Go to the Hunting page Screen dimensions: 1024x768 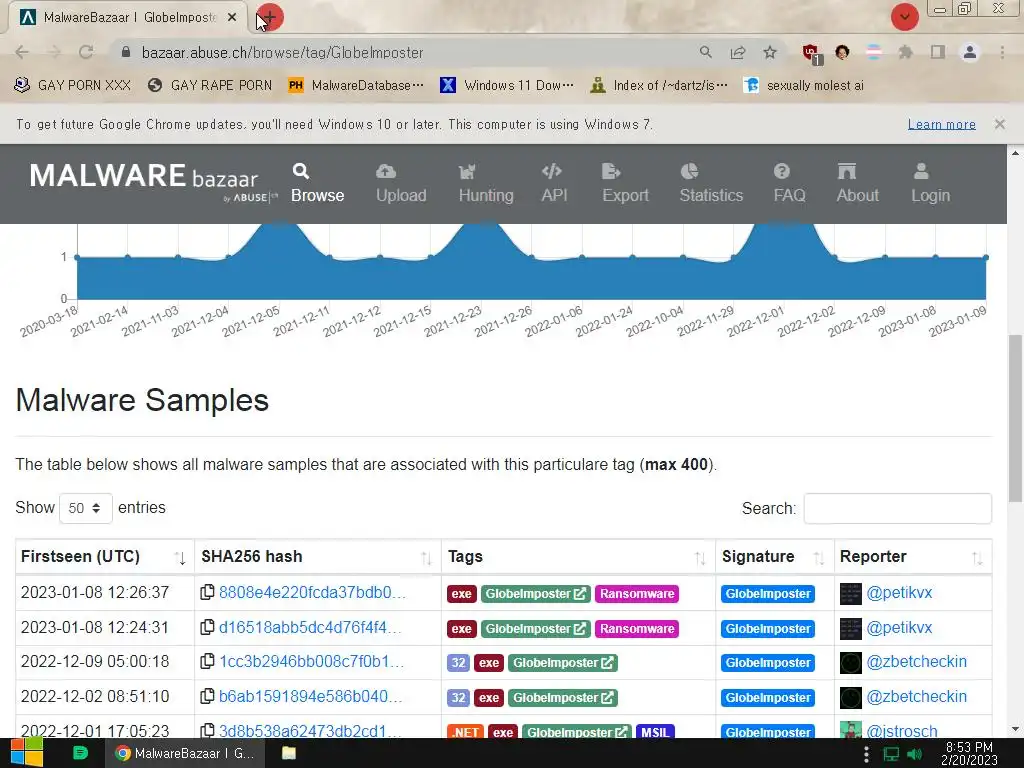486,184
